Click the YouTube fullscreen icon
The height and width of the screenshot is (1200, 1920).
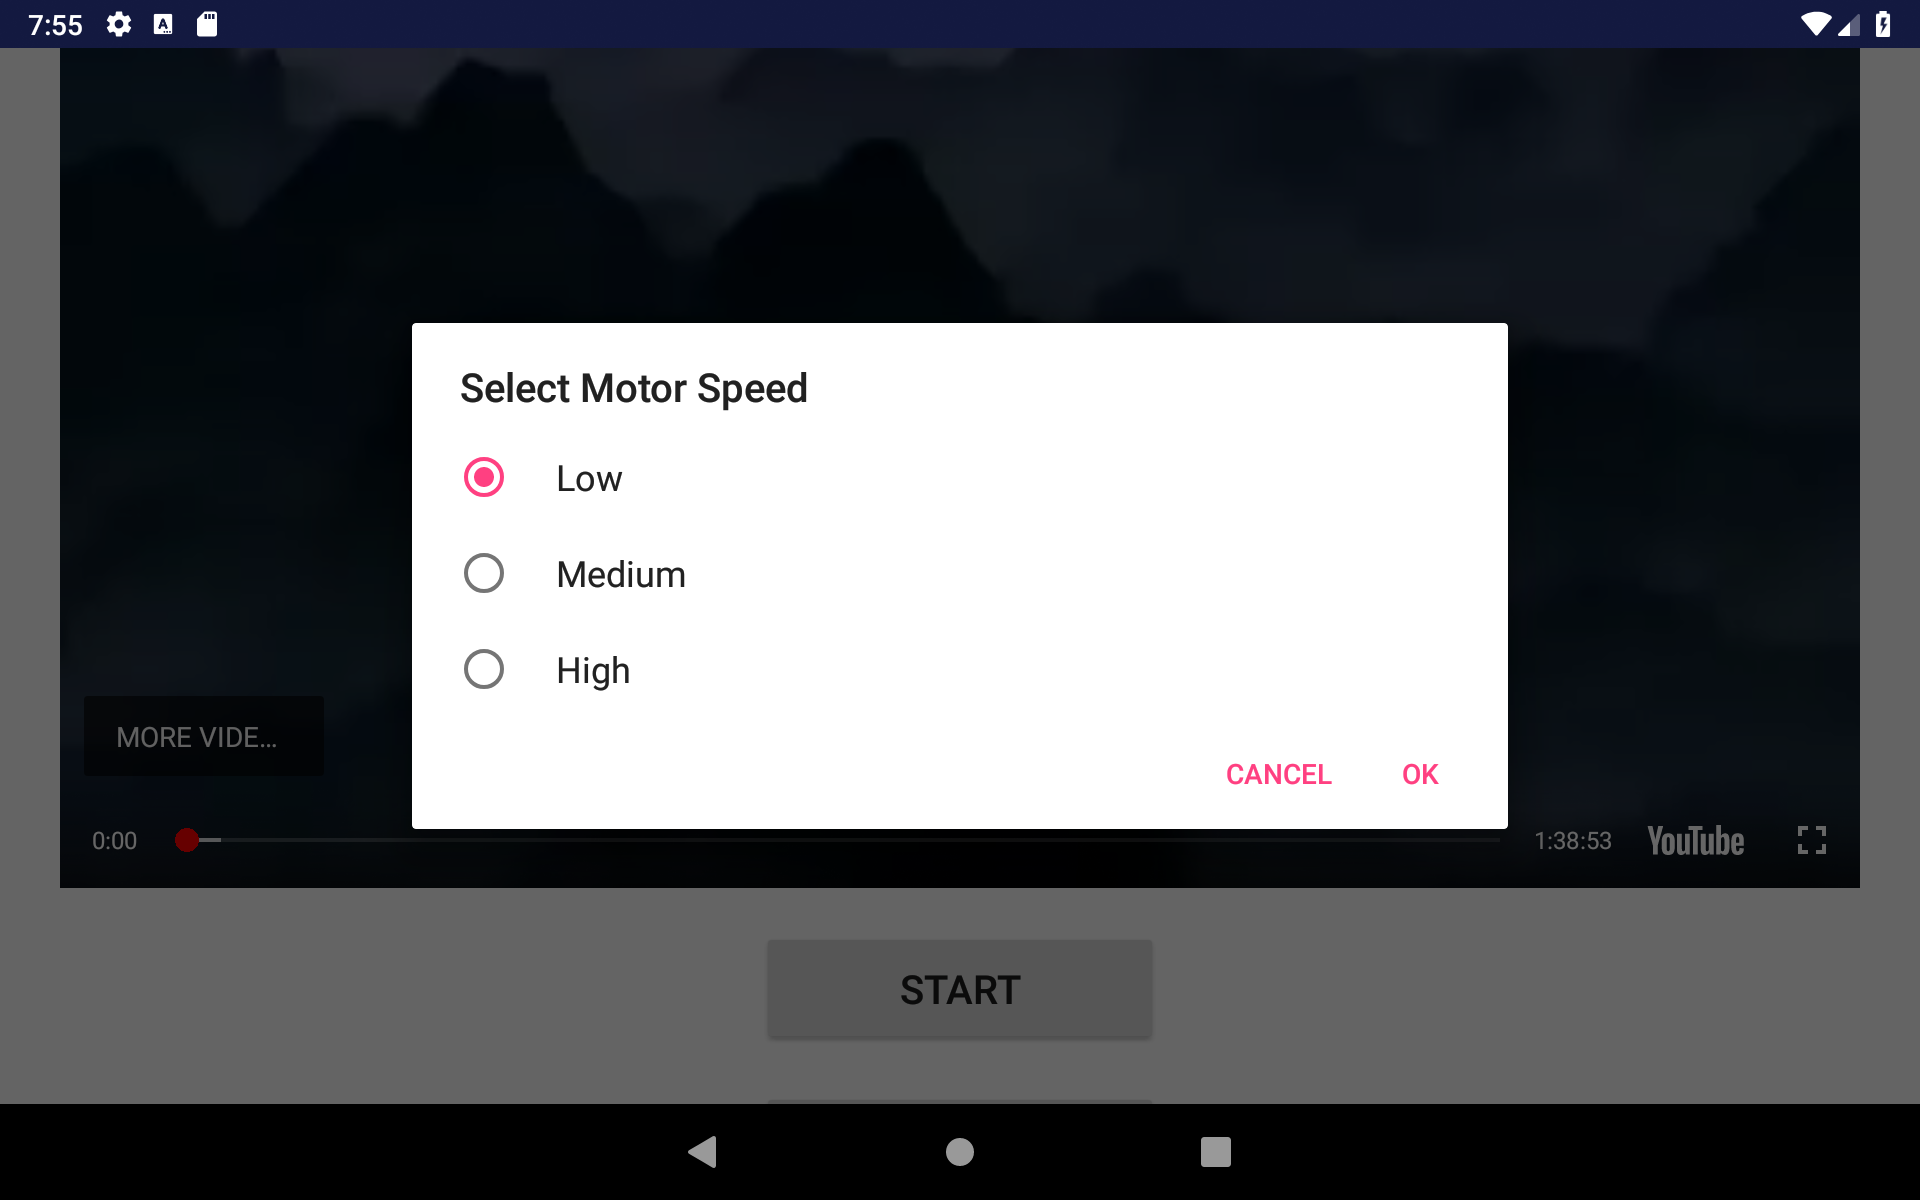pyautogui.click(x=1811, y=839)
